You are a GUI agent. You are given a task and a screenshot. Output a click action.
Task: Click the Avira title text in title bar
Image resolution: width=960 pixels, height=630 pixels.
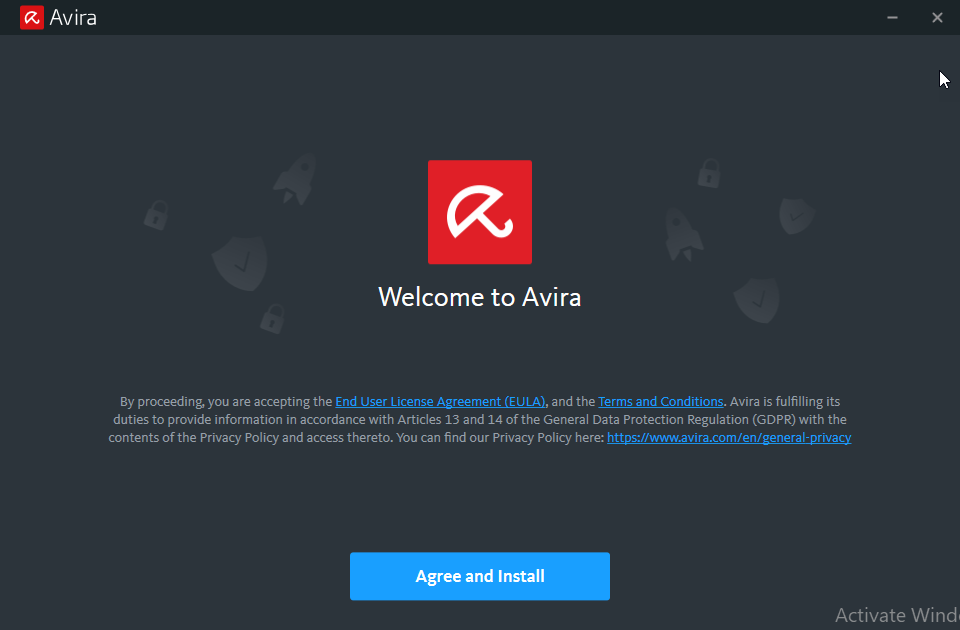[73, 18]
